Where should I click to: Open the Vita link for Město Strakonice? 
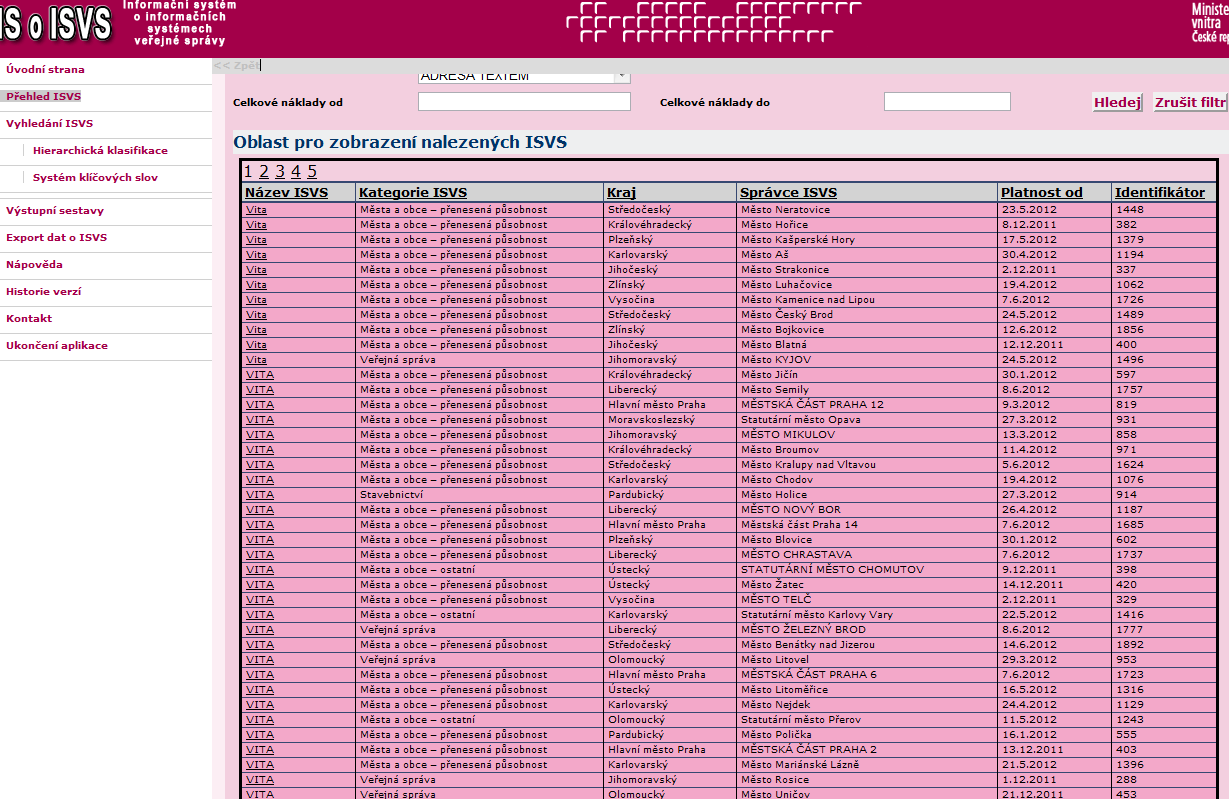coord(256,270)
